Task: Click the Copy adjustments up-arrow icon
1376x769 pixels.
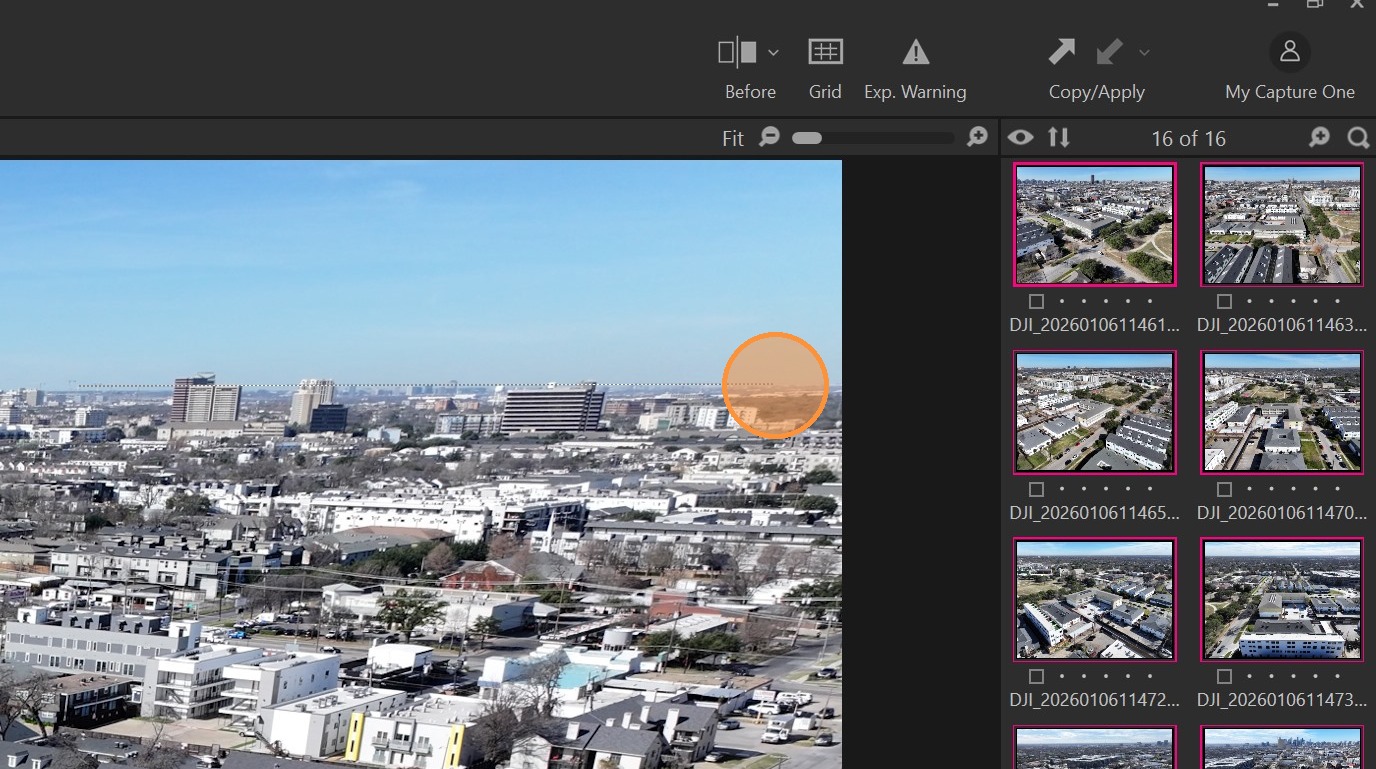Action: (x=1061, y=52)
